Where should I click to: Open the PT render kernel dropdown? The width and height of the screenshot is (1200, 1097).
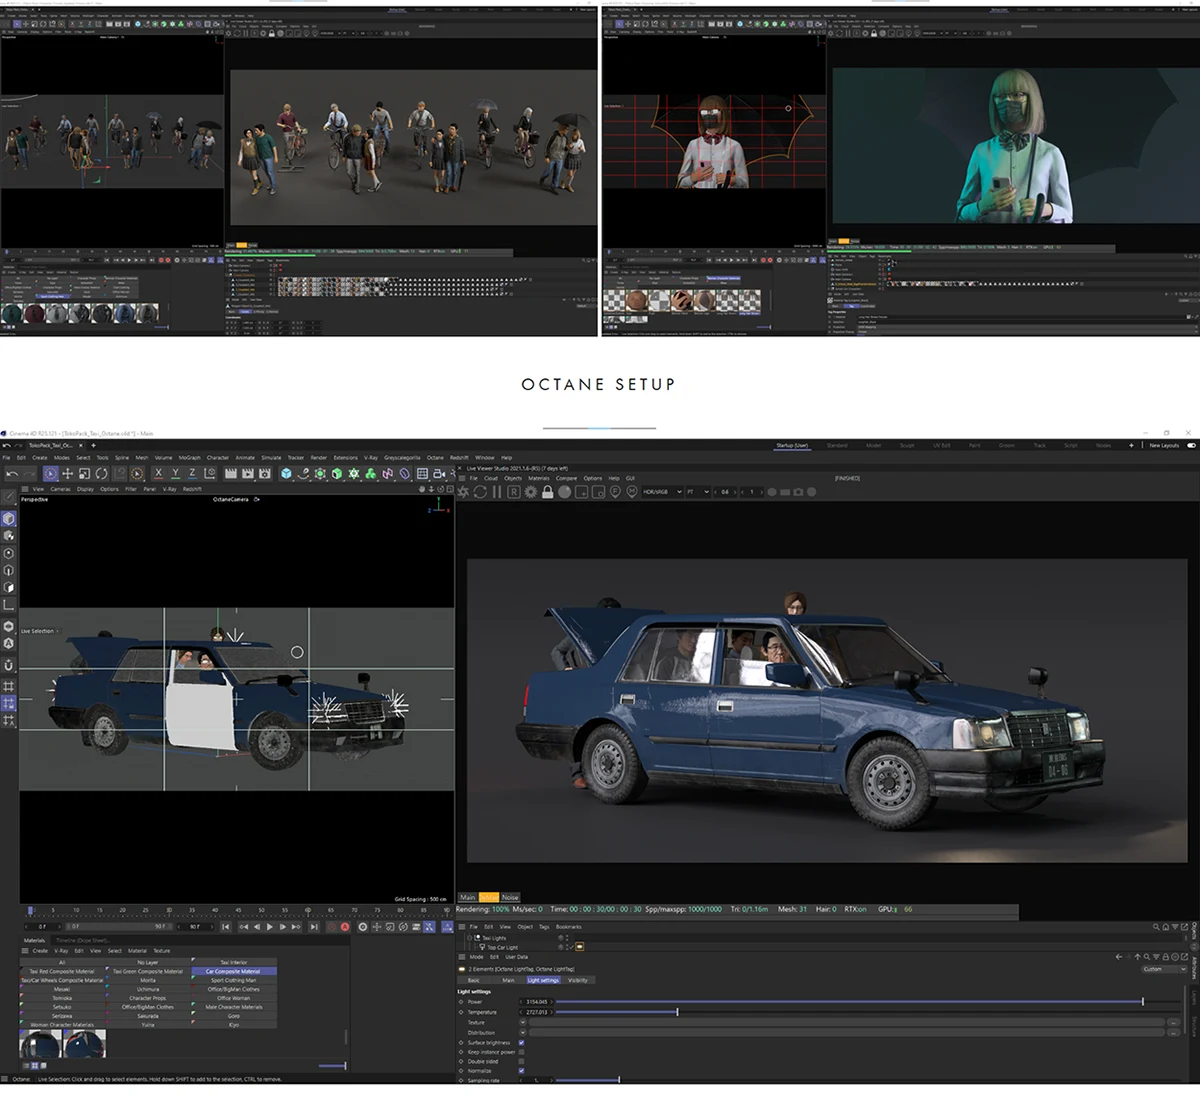tap(697, 492)
